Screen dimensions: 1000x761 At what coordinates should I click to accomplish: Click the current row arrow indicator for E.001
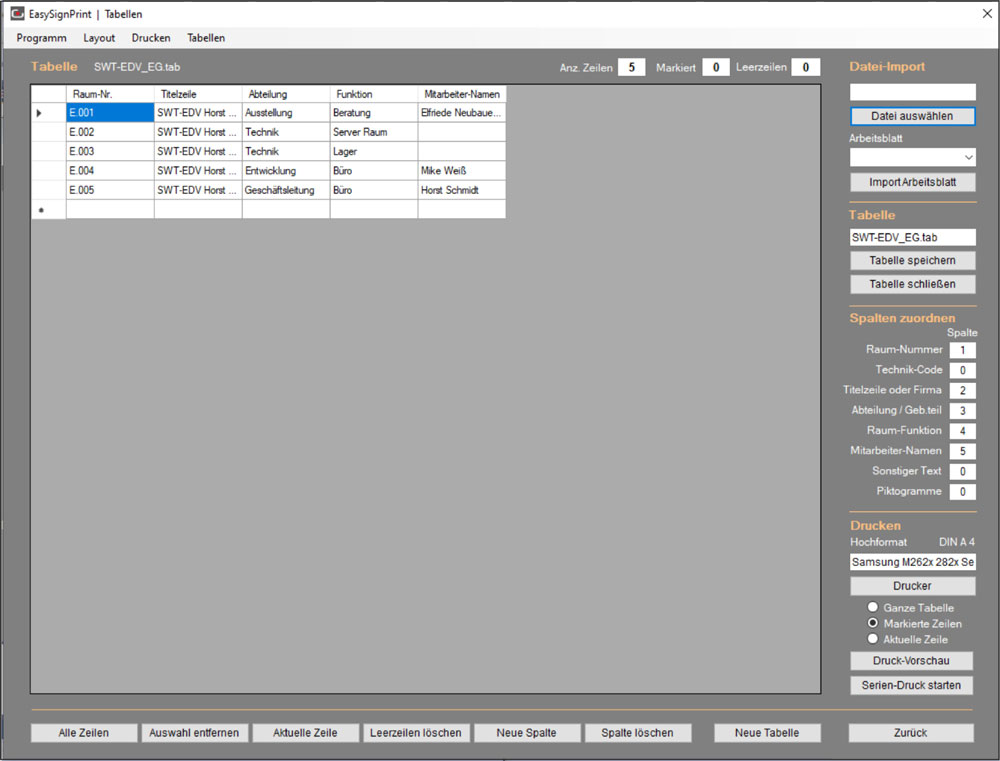pyautogui.click(x=40, y=113)
